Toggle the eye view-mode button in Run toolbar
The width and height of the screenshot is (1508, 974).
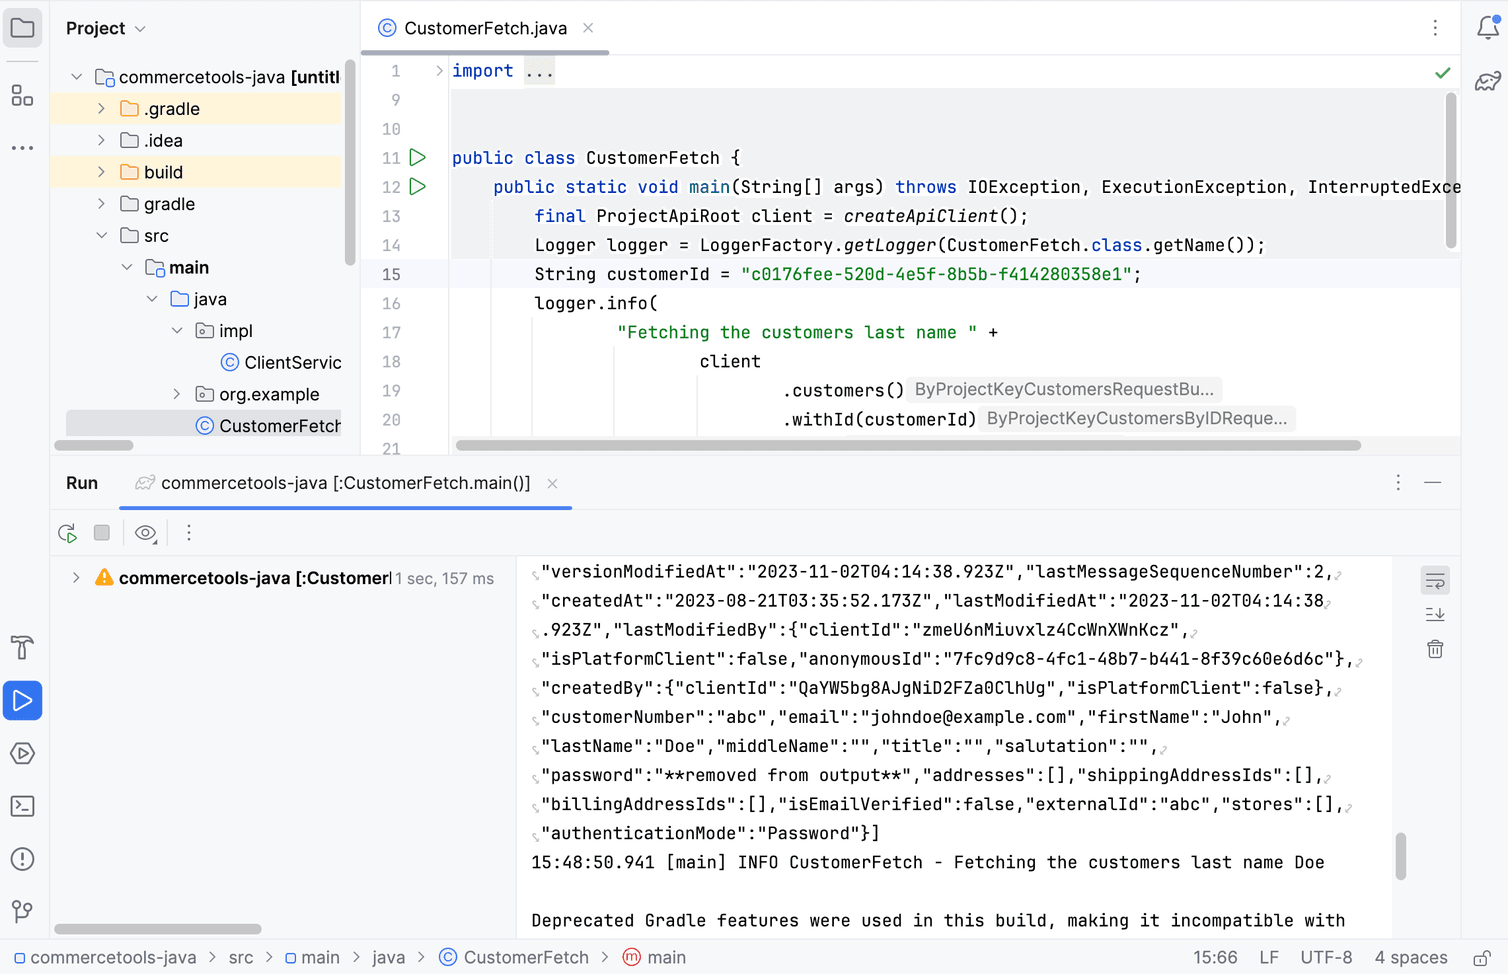[x=146, y=533]
